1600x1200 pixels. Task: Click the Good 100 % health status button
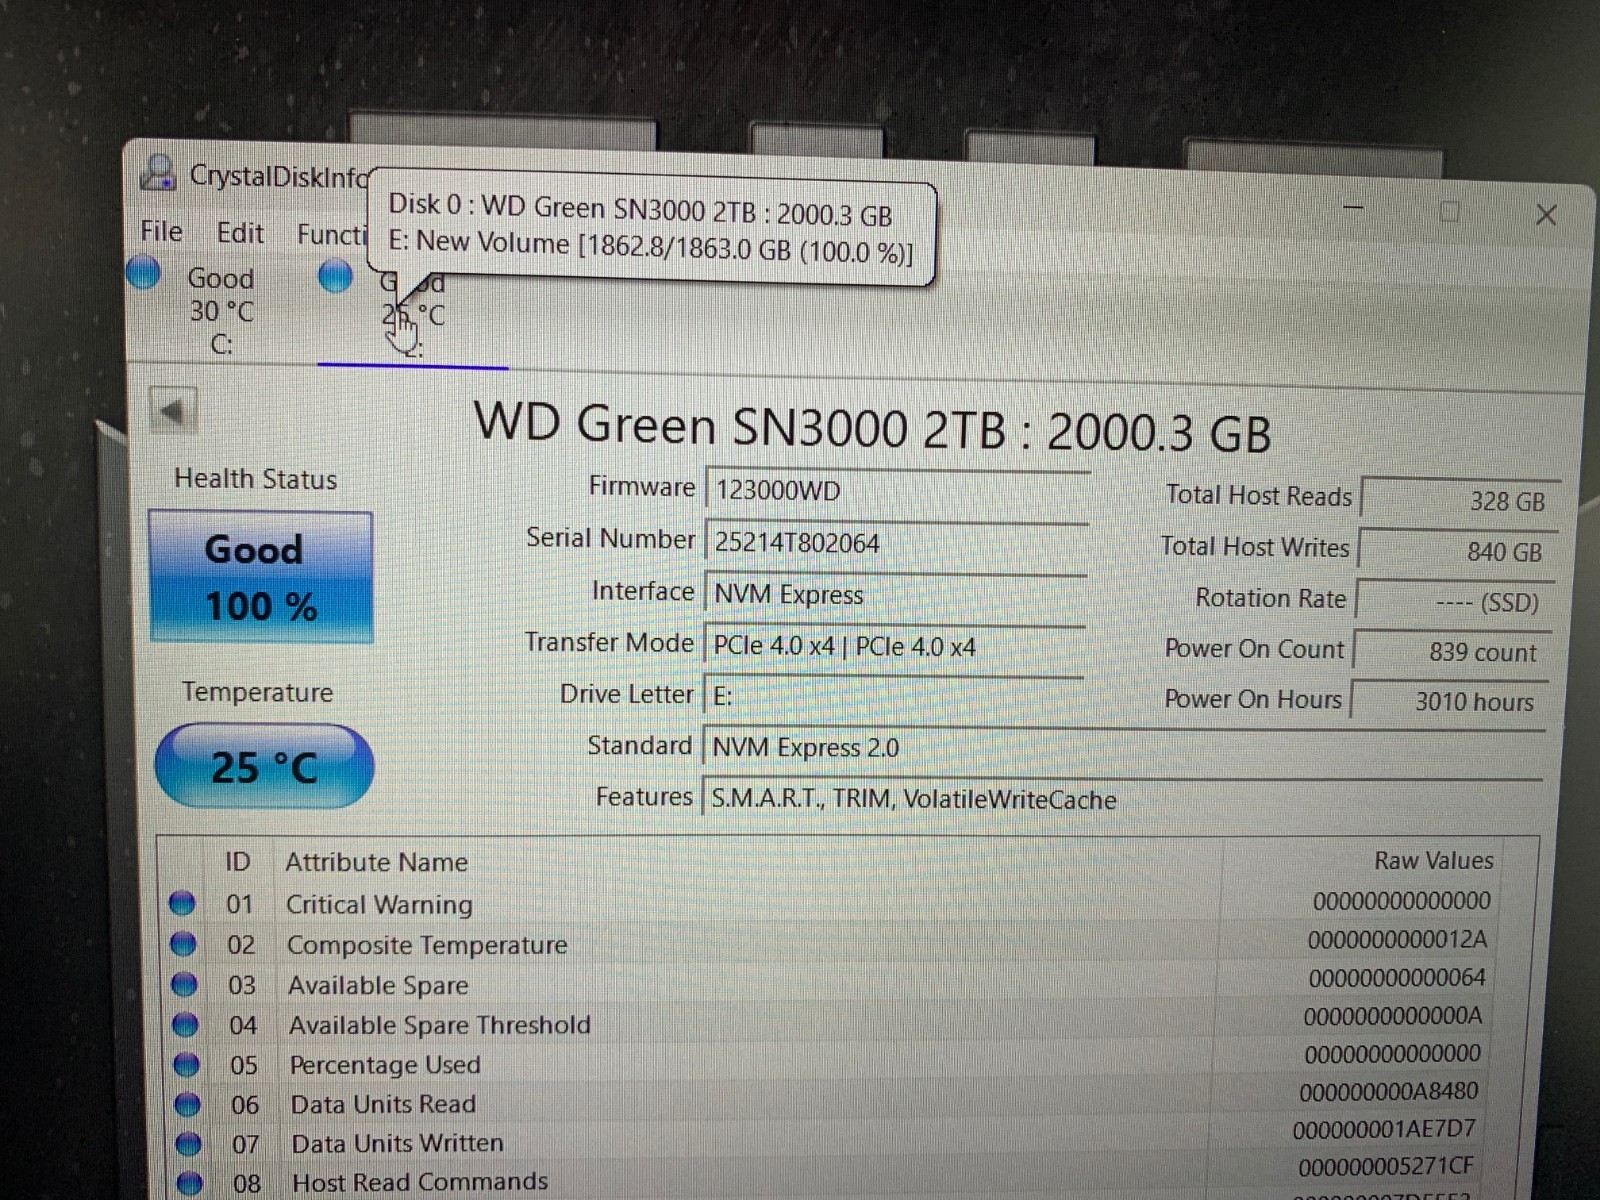coord(261,577)
